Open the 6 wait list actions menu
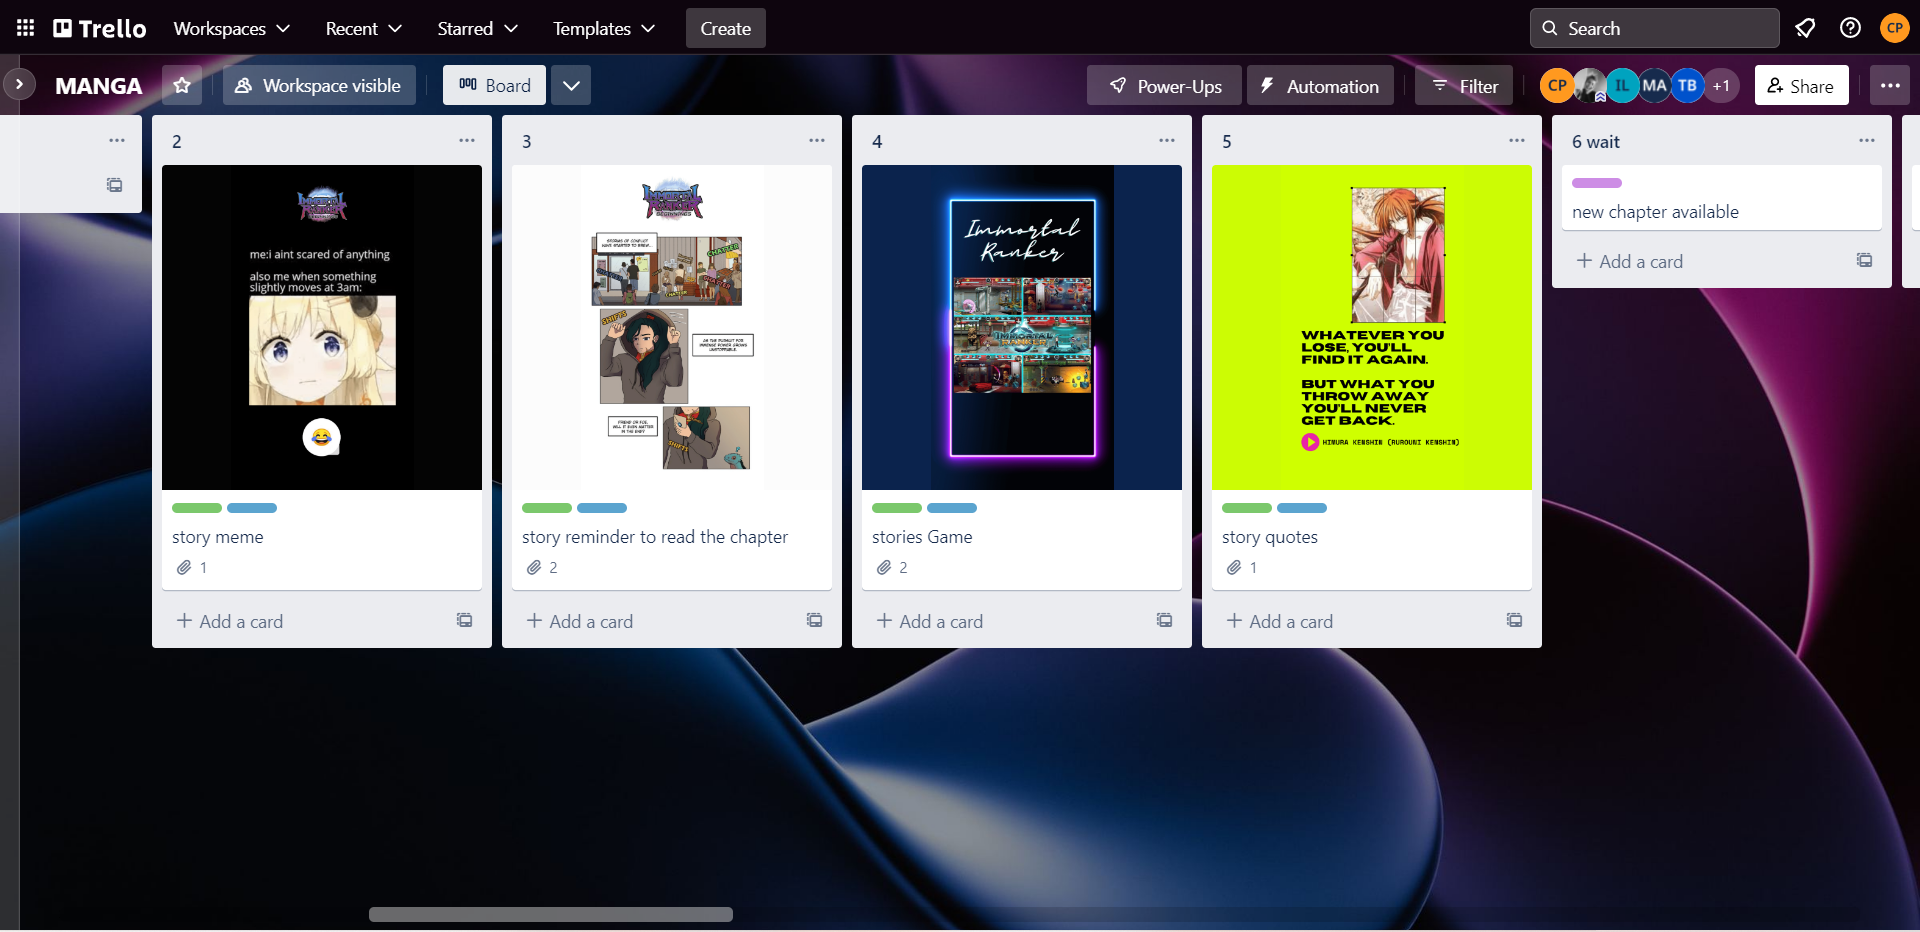The image size is (1920, 932). pyautogui.click(x=1867, y=141)
